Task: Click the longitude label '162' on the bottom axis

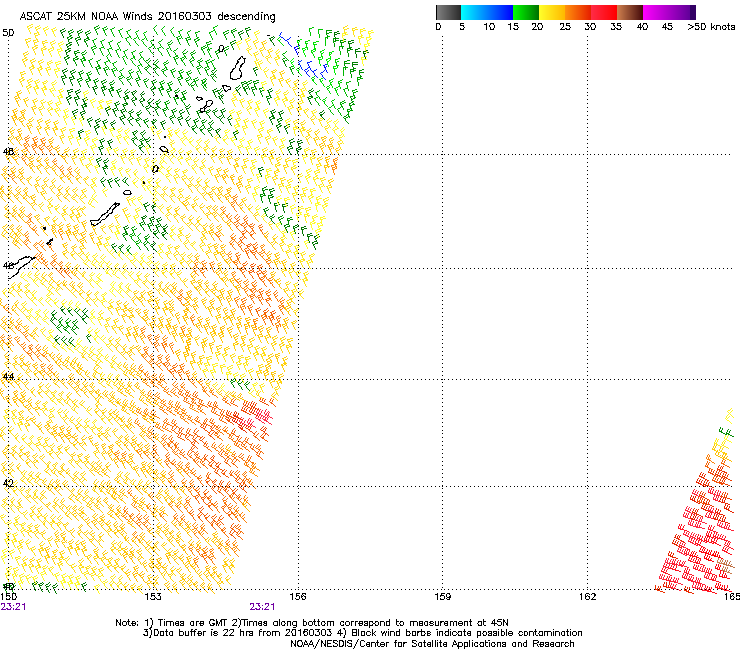Action: 587,597
